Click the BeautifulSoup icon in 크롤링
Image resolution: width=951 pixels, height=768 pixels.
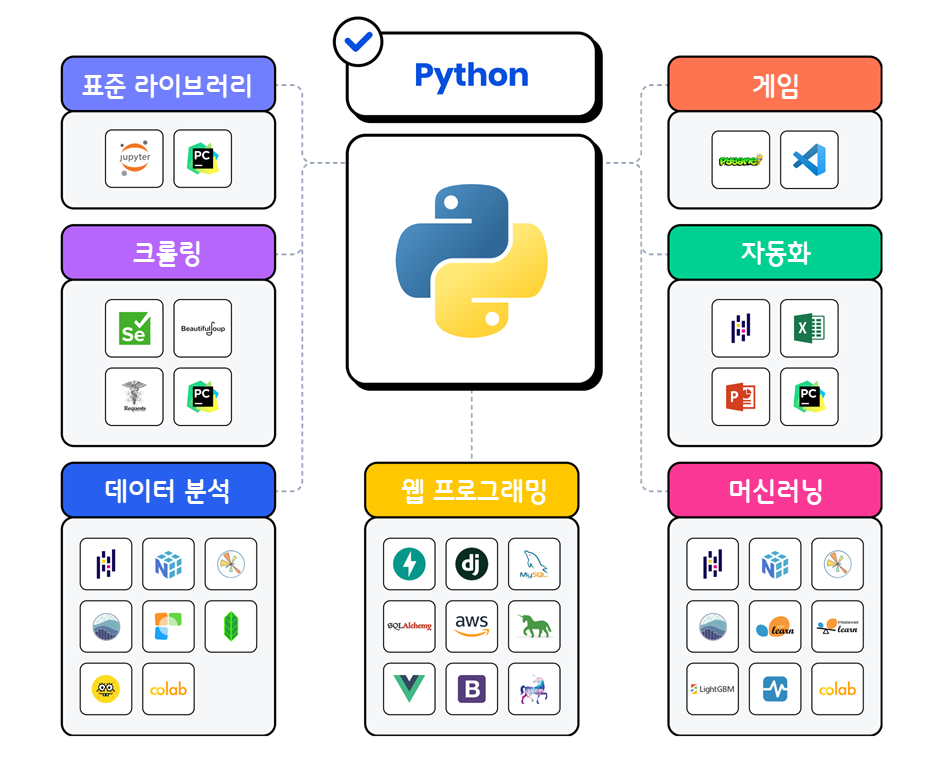point(203,328)
